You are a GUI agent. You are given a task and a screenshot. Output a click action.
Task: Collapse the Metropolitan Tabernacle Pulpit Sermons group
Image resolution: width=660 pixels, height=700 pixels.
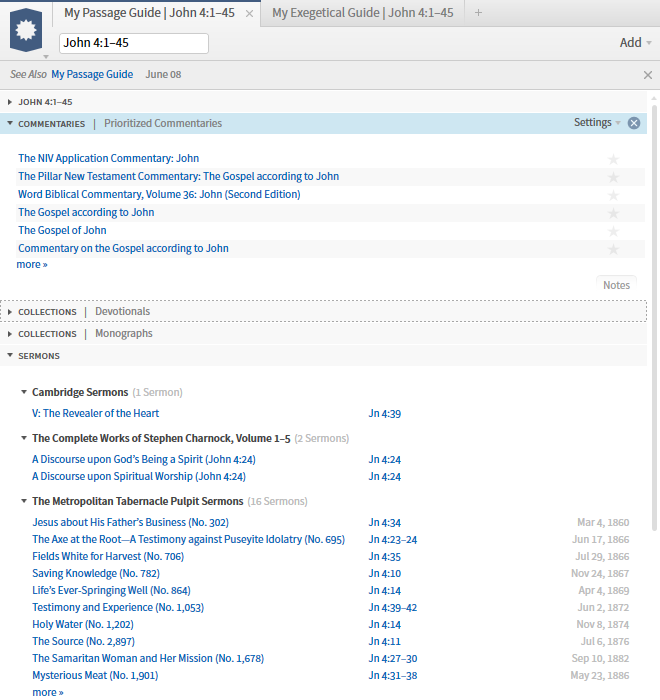pyautogui.click(x=24, y=501)
